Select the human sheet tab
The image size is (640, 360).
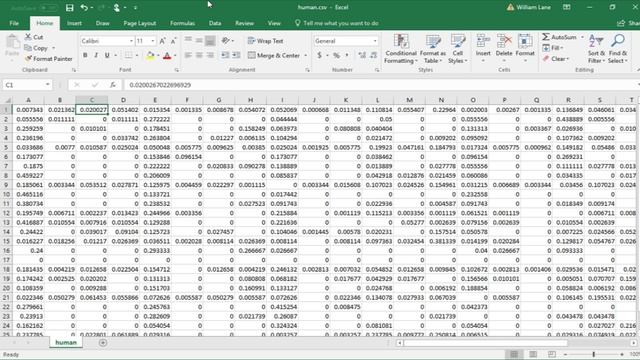pos(66,342)
